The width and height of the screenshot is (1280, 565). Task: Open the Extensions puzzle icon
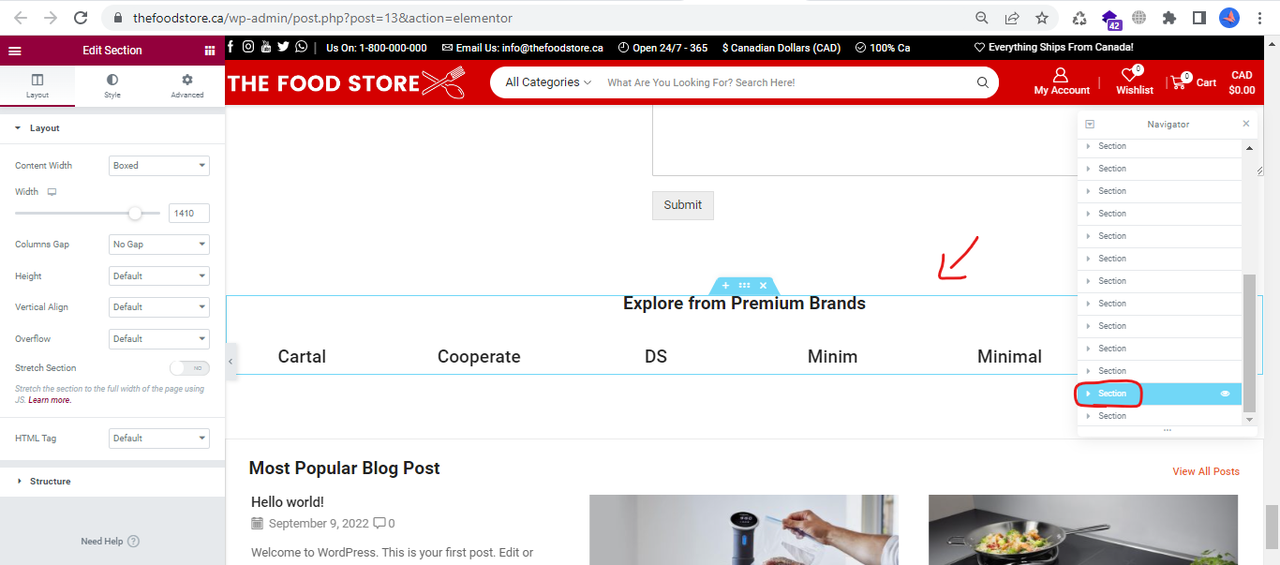(x=1169, y=18)
